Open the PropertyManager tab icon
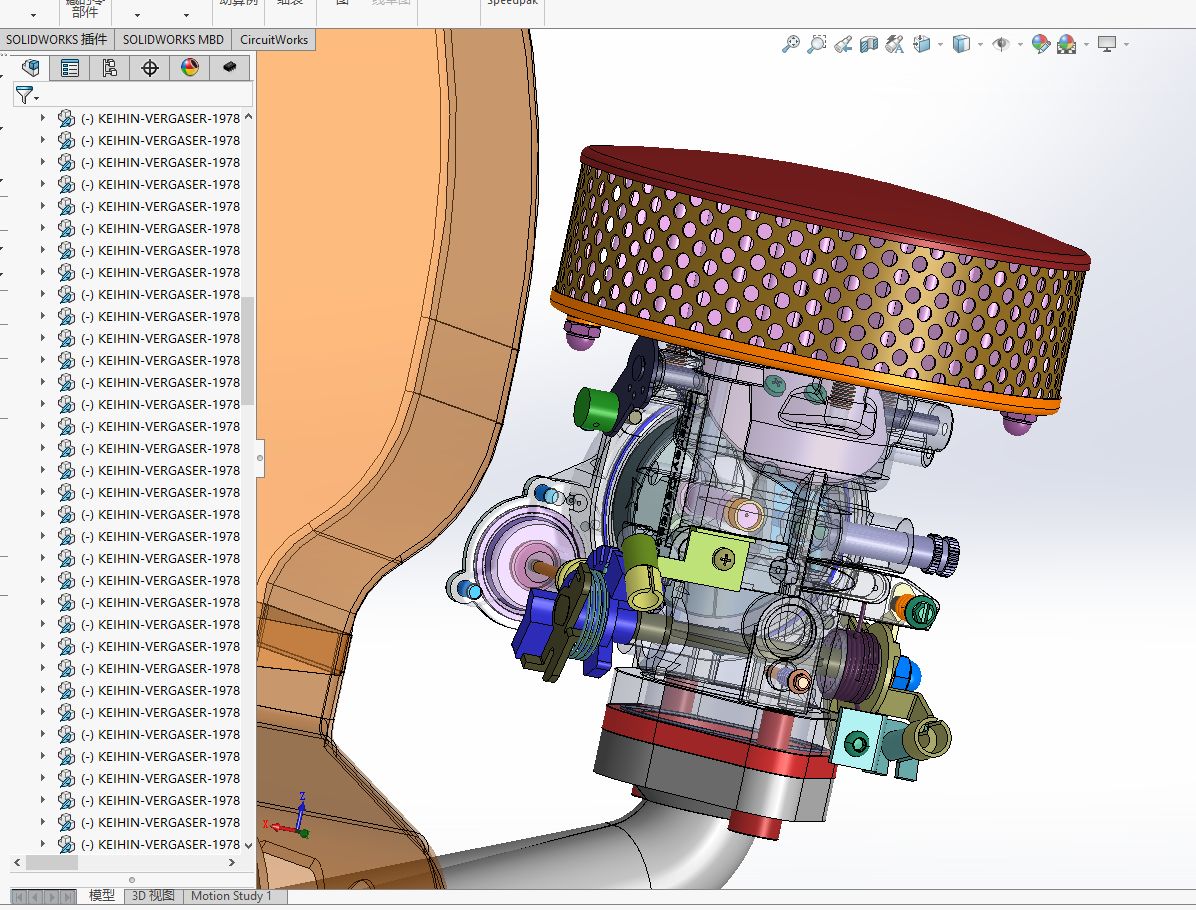1196x910 pixels. tap(70, 68)
